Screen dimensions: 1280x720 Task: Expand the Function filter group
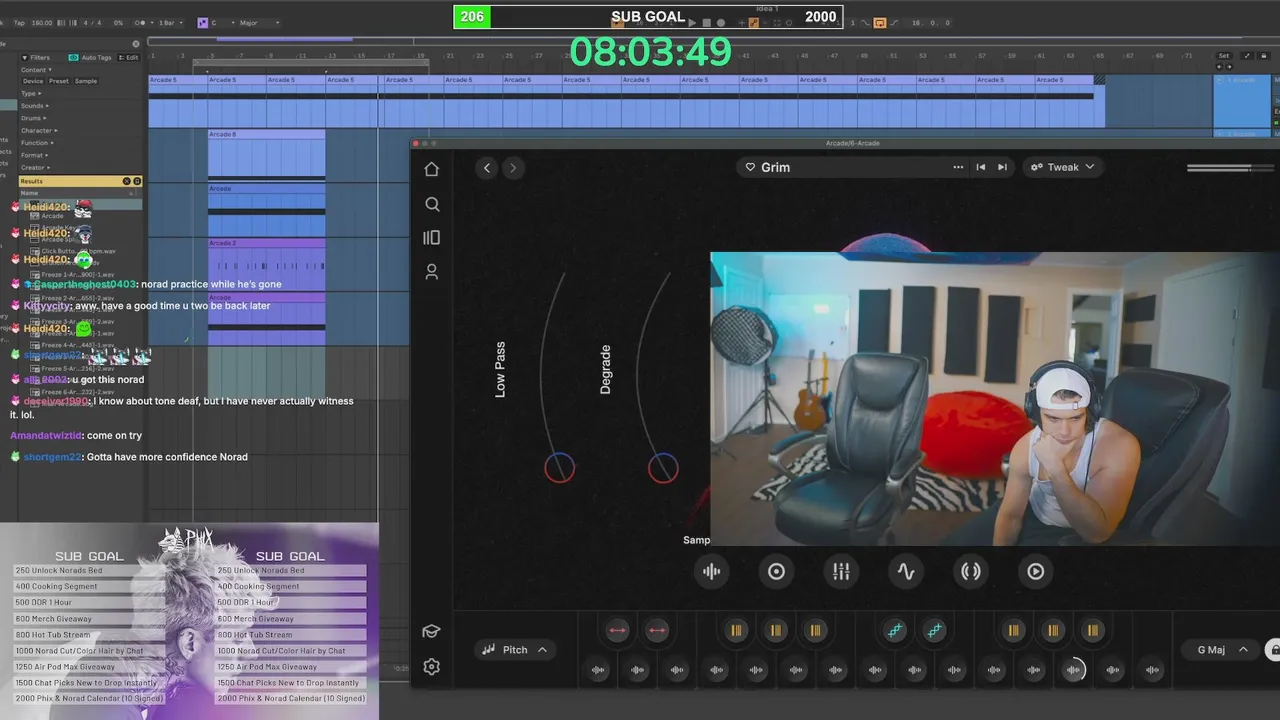click(x=37, y=142)
